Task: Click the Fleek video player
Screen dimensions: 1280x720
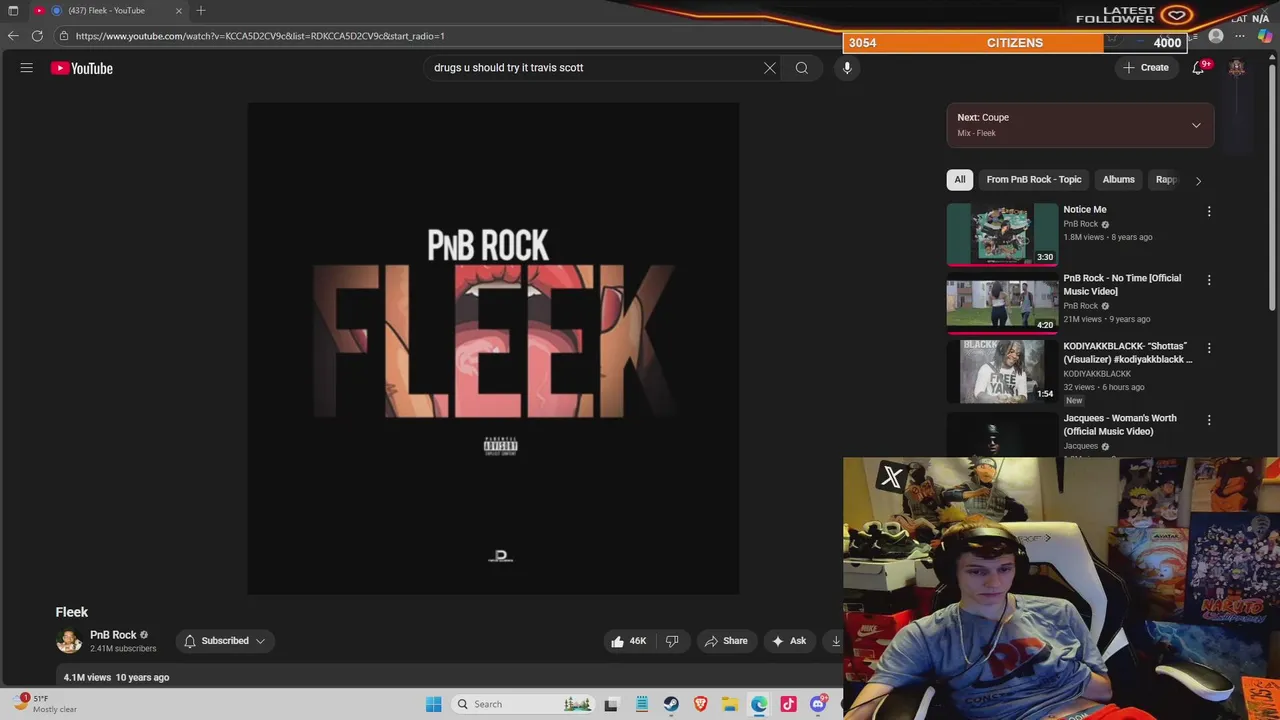Action: point(493,348)
